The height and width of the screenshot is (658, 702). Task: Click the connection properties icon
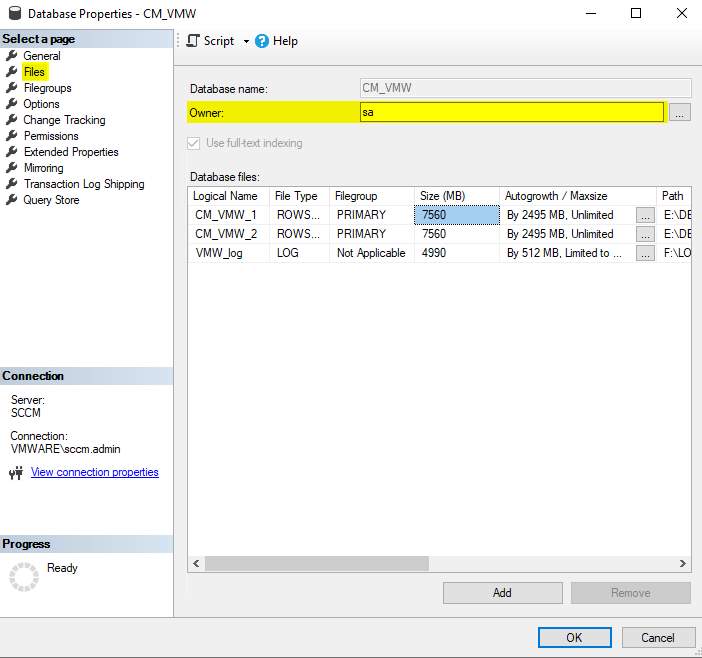coord(16,473)
